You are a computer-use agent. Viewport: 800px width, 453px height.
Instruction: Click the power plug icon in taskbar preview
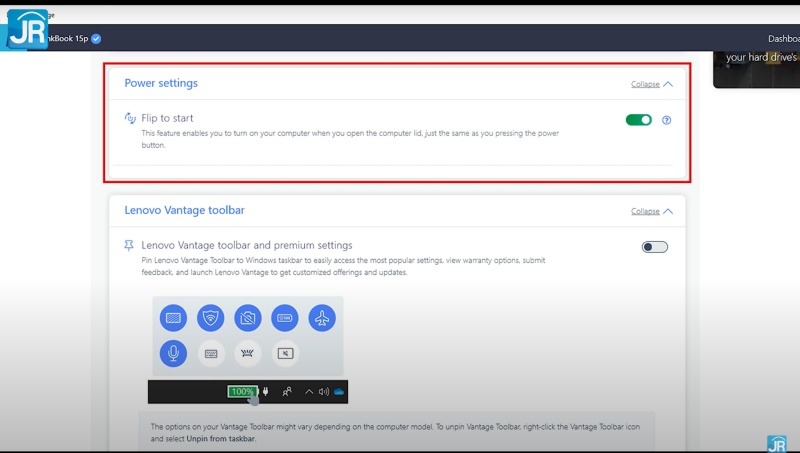pos(265,392)
